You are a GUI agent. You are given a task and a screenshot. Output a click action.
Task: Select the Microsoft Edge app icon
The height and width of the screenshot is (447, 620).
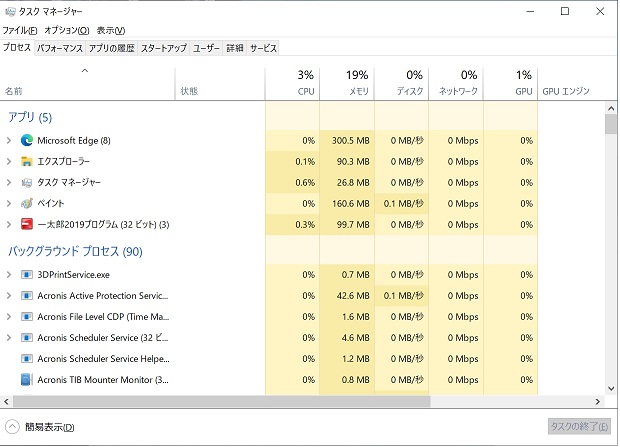[26, 140]
